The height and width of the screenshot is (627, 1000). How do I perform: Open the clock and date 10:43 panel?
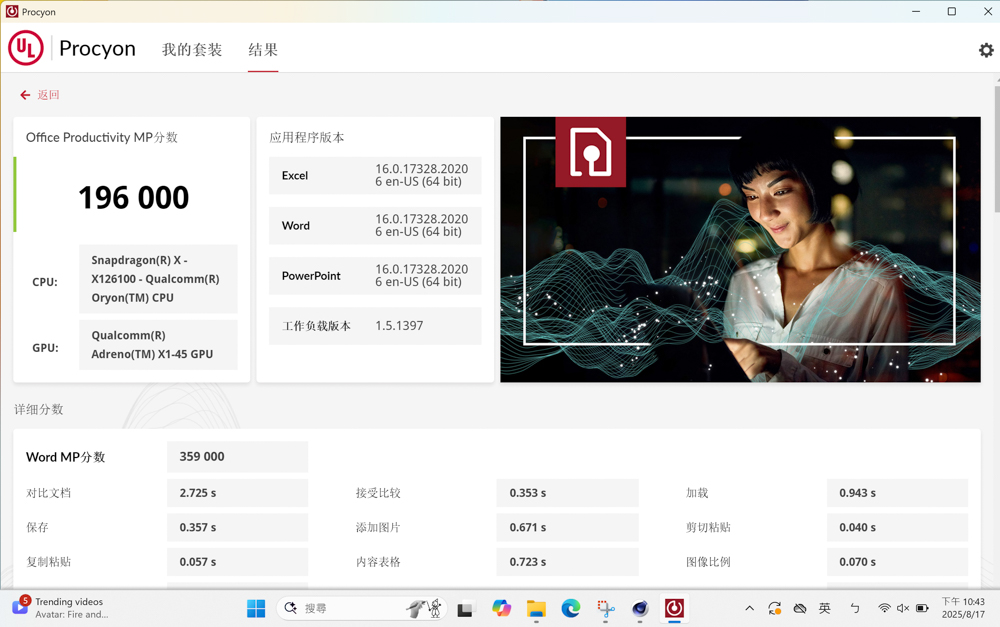pos(963,608)
